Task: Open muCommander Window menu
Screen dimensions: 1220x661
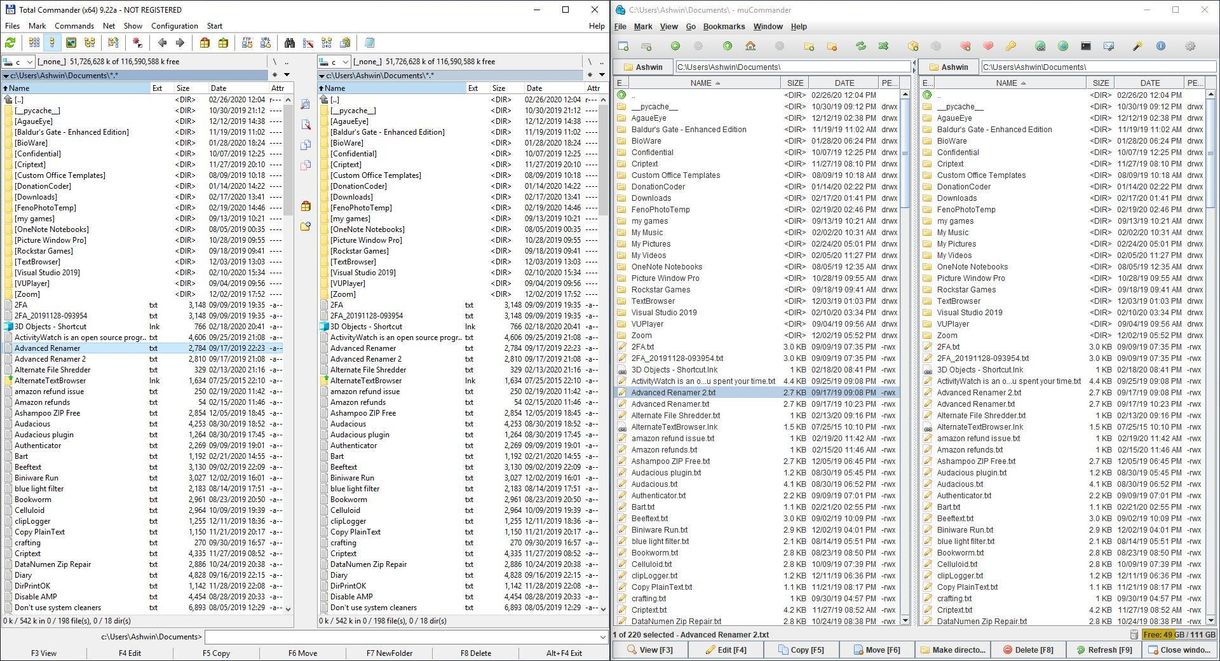Action: tap(768, 27)
